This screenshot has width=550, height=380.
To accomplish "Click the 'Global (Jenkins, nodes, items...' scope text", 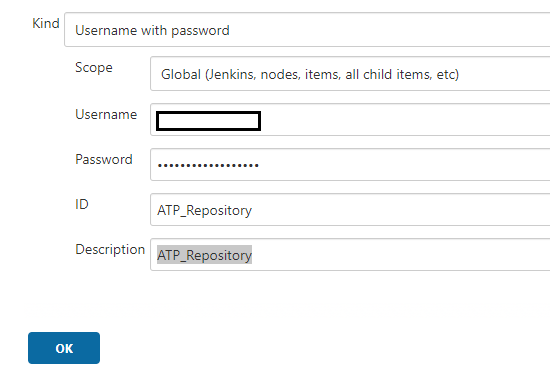I will pos(310,74).
